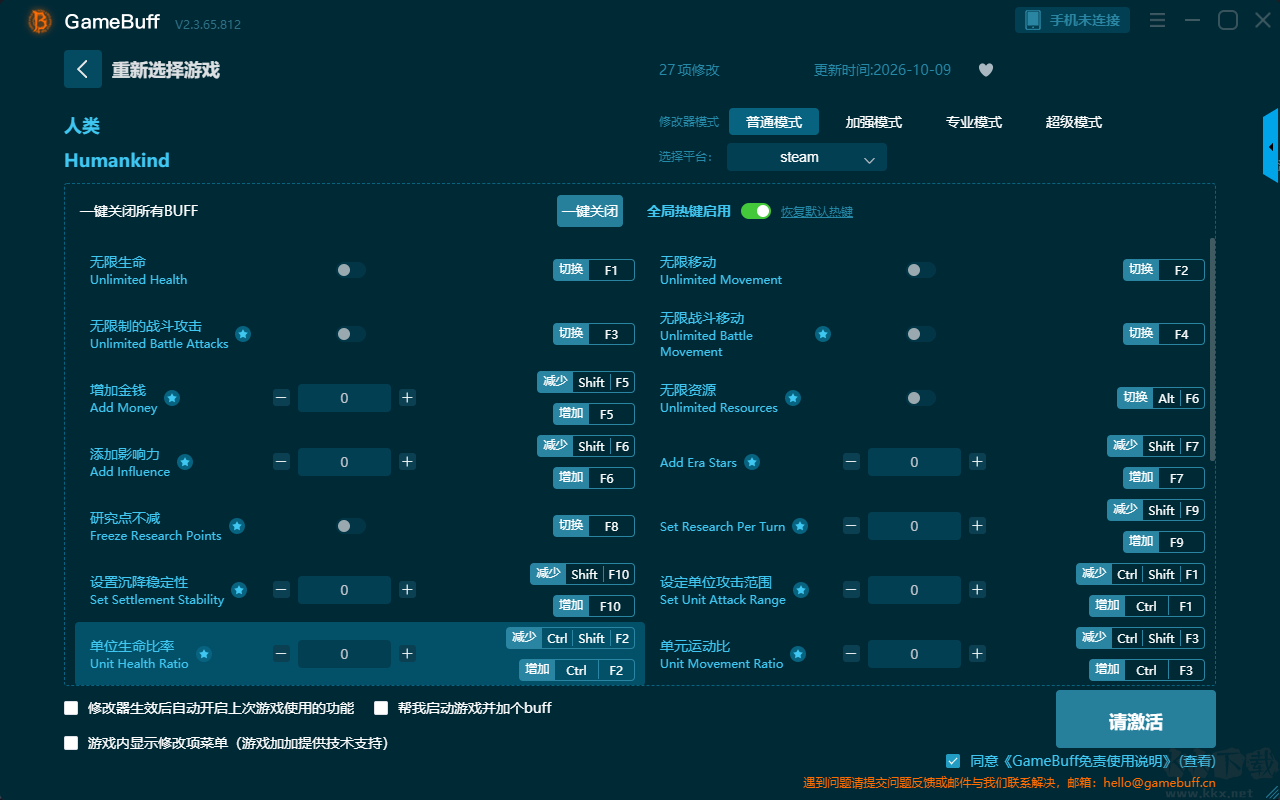
Task: Click the 请激活 activate button
Action: [x=1136, y=721]
